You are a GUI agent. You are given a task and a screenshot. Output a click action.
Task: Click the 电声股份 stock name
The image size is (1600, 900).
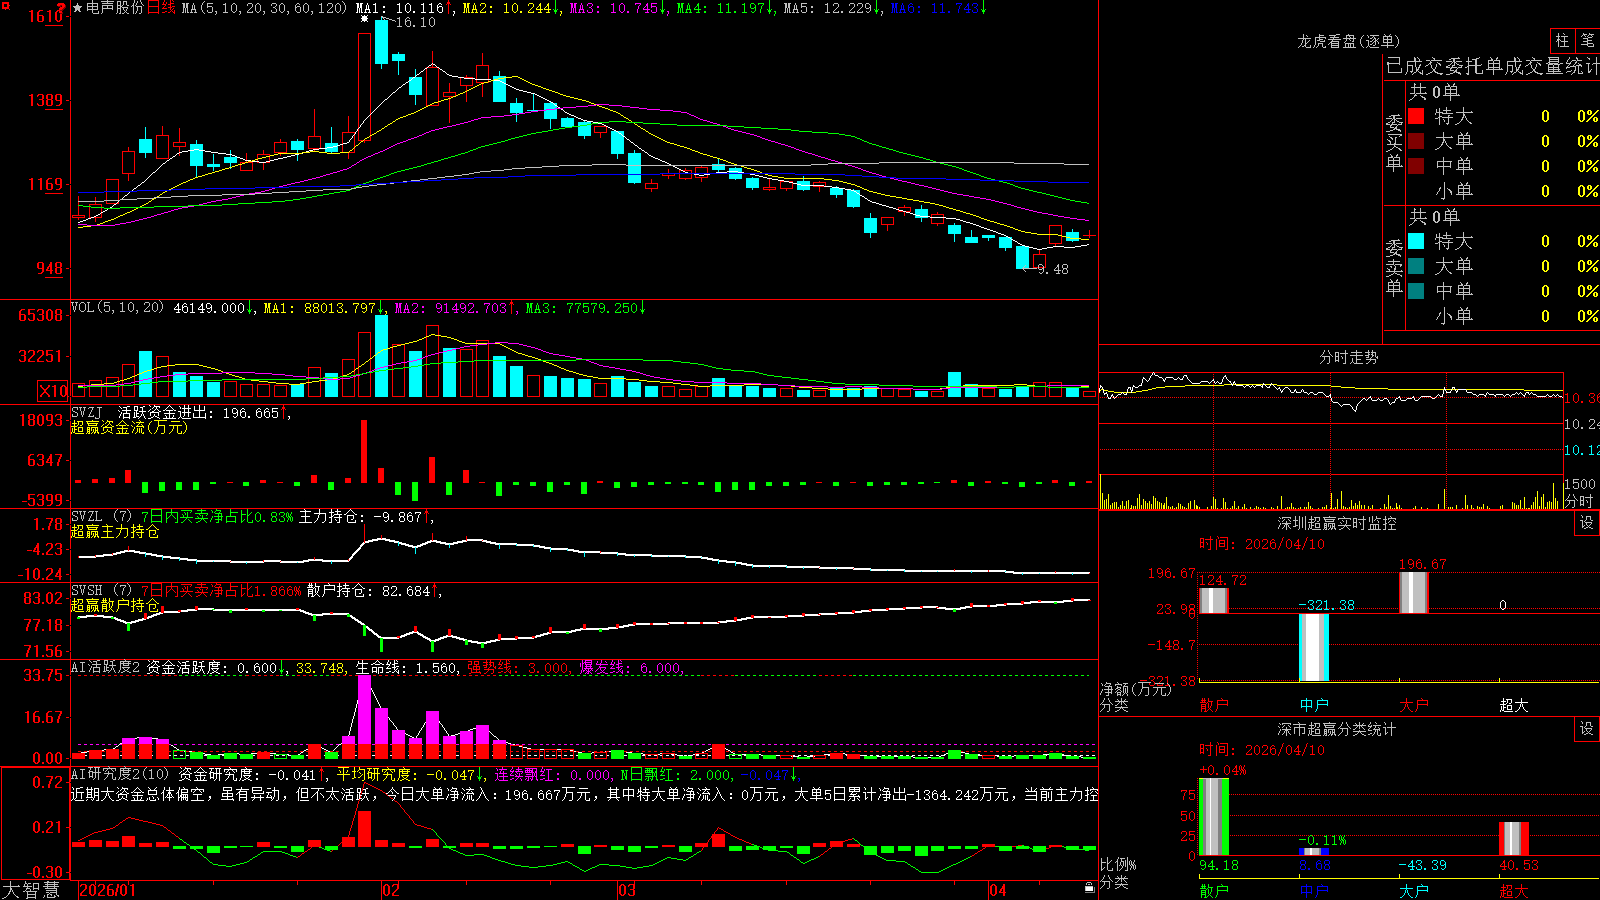coord(115,8)
